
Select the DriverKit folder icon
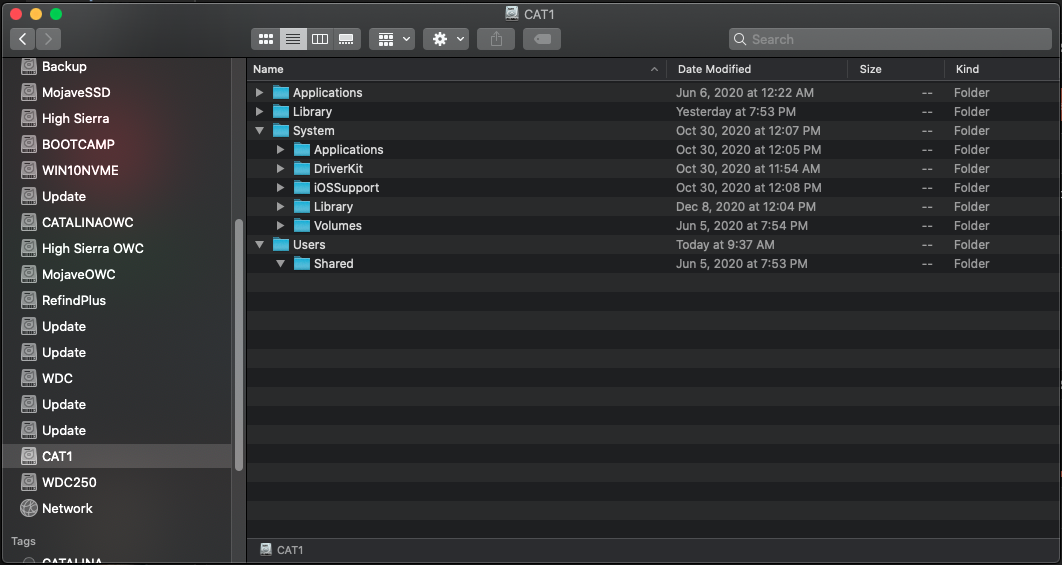(x=302, y=168)
